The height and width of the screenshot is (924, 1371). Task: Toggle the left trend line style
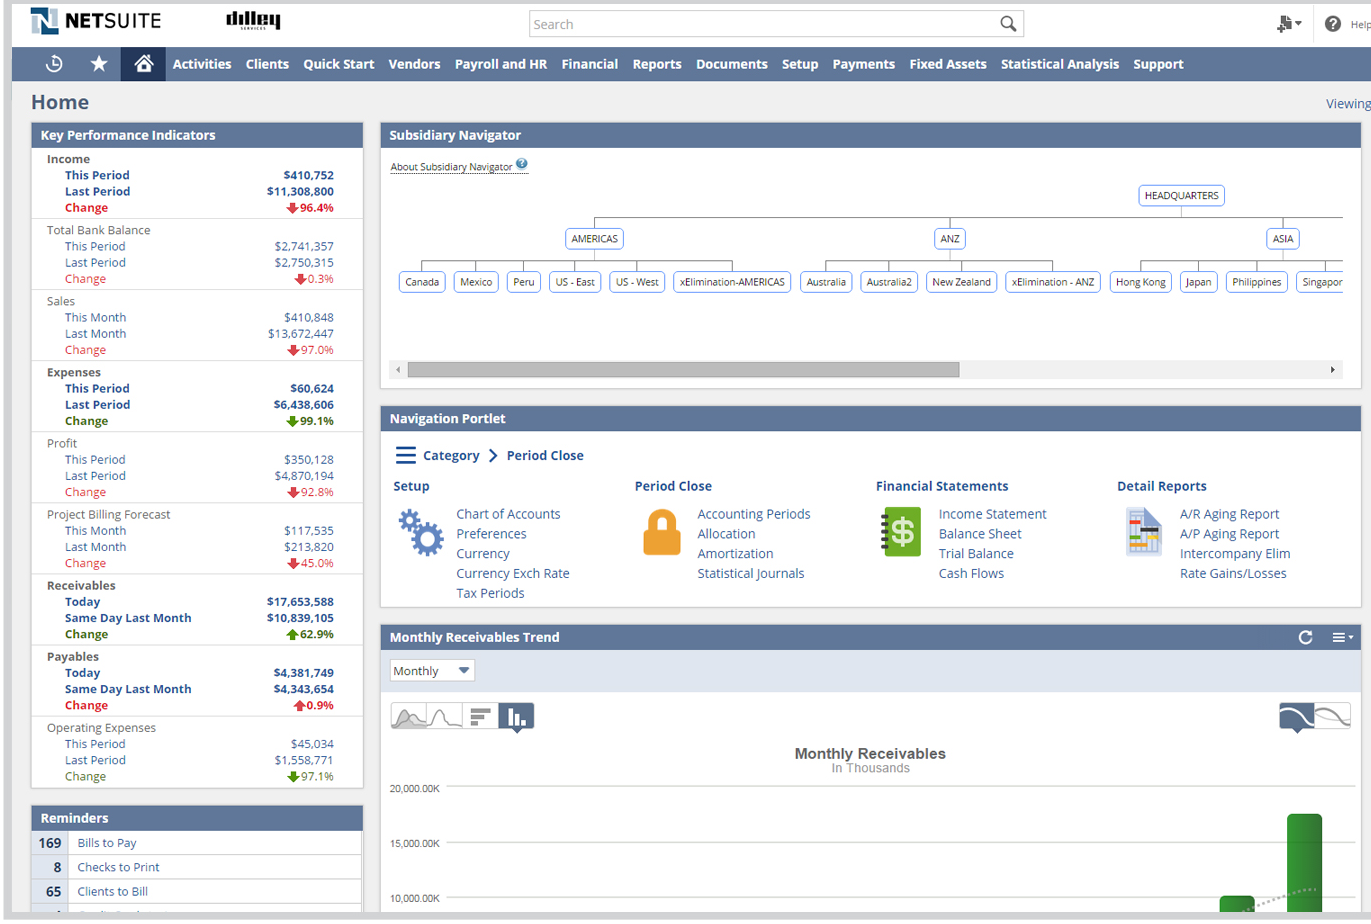pos(1297,716)
